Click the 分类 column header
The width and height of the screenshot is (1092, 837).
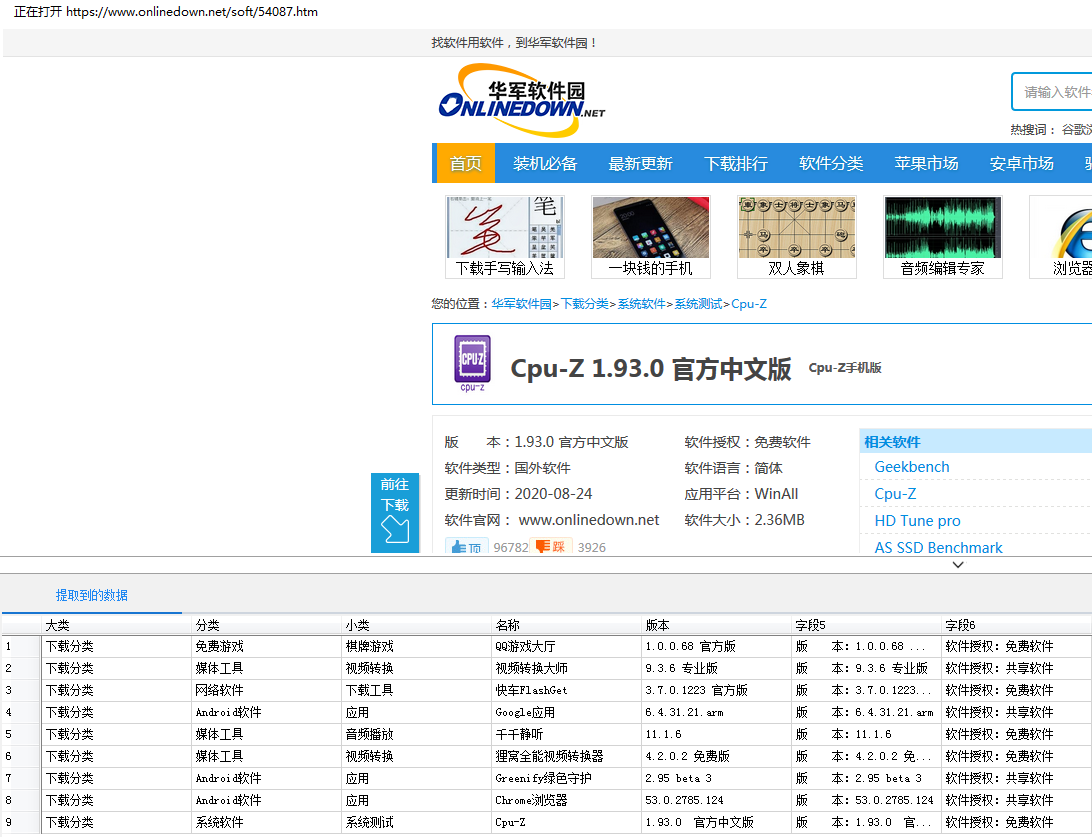[x=267, y=625]
